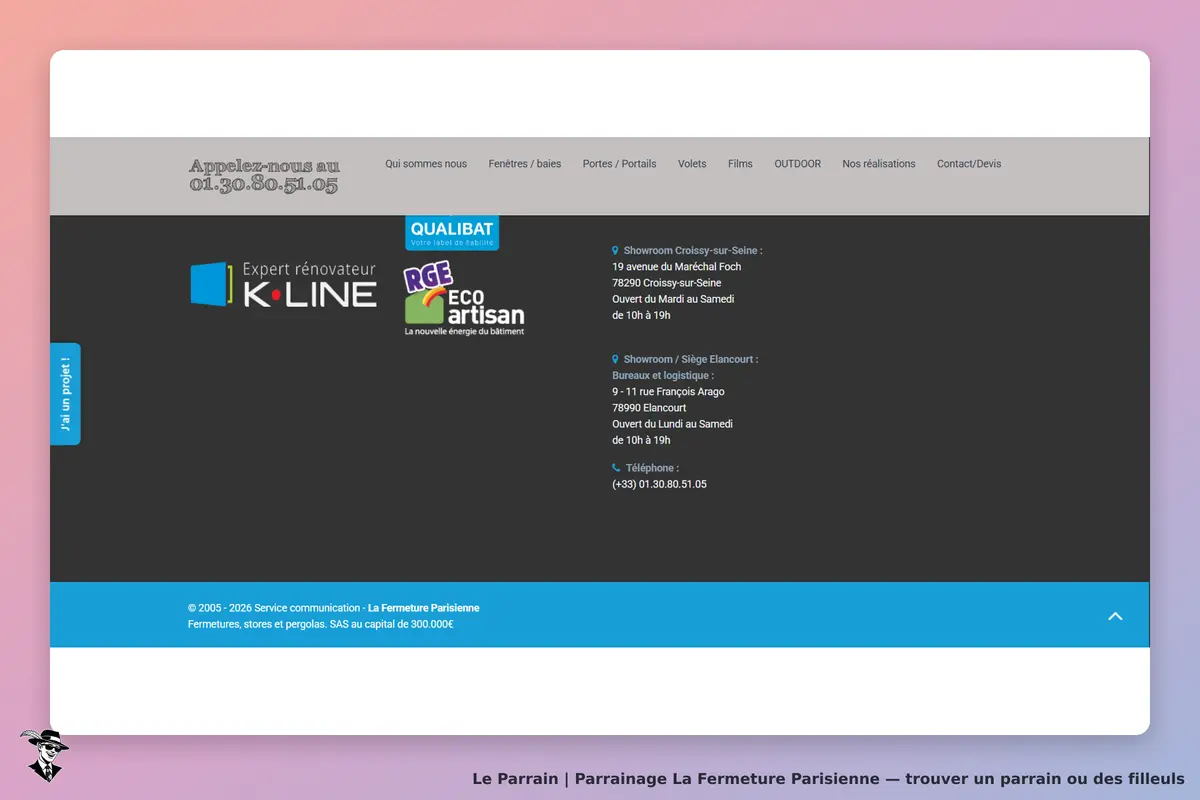
Task: Open the J'ai un projet side tab
Action: tap(65, 394)
